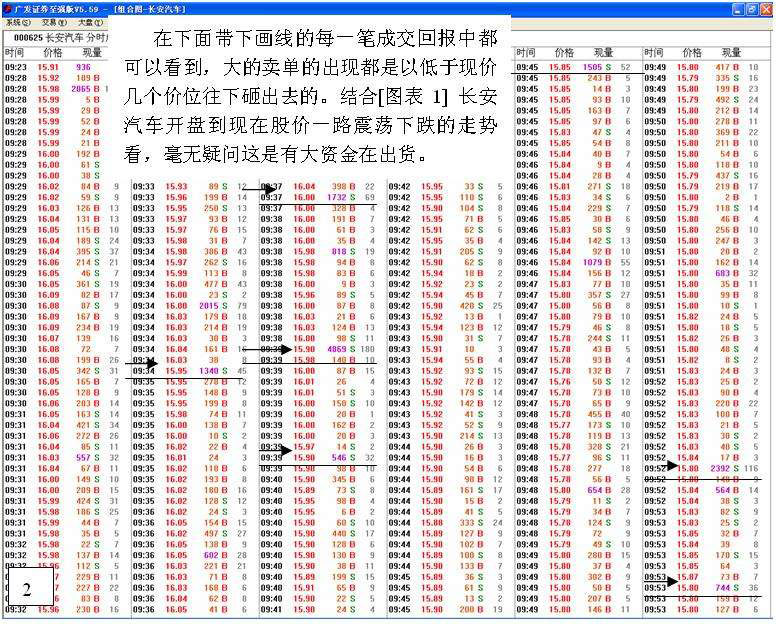Viewport: 776px width, 625px height.
Task: Click the 时间 header above the 09:49 column
Action: pyautogui.click(x=653, y=52)
